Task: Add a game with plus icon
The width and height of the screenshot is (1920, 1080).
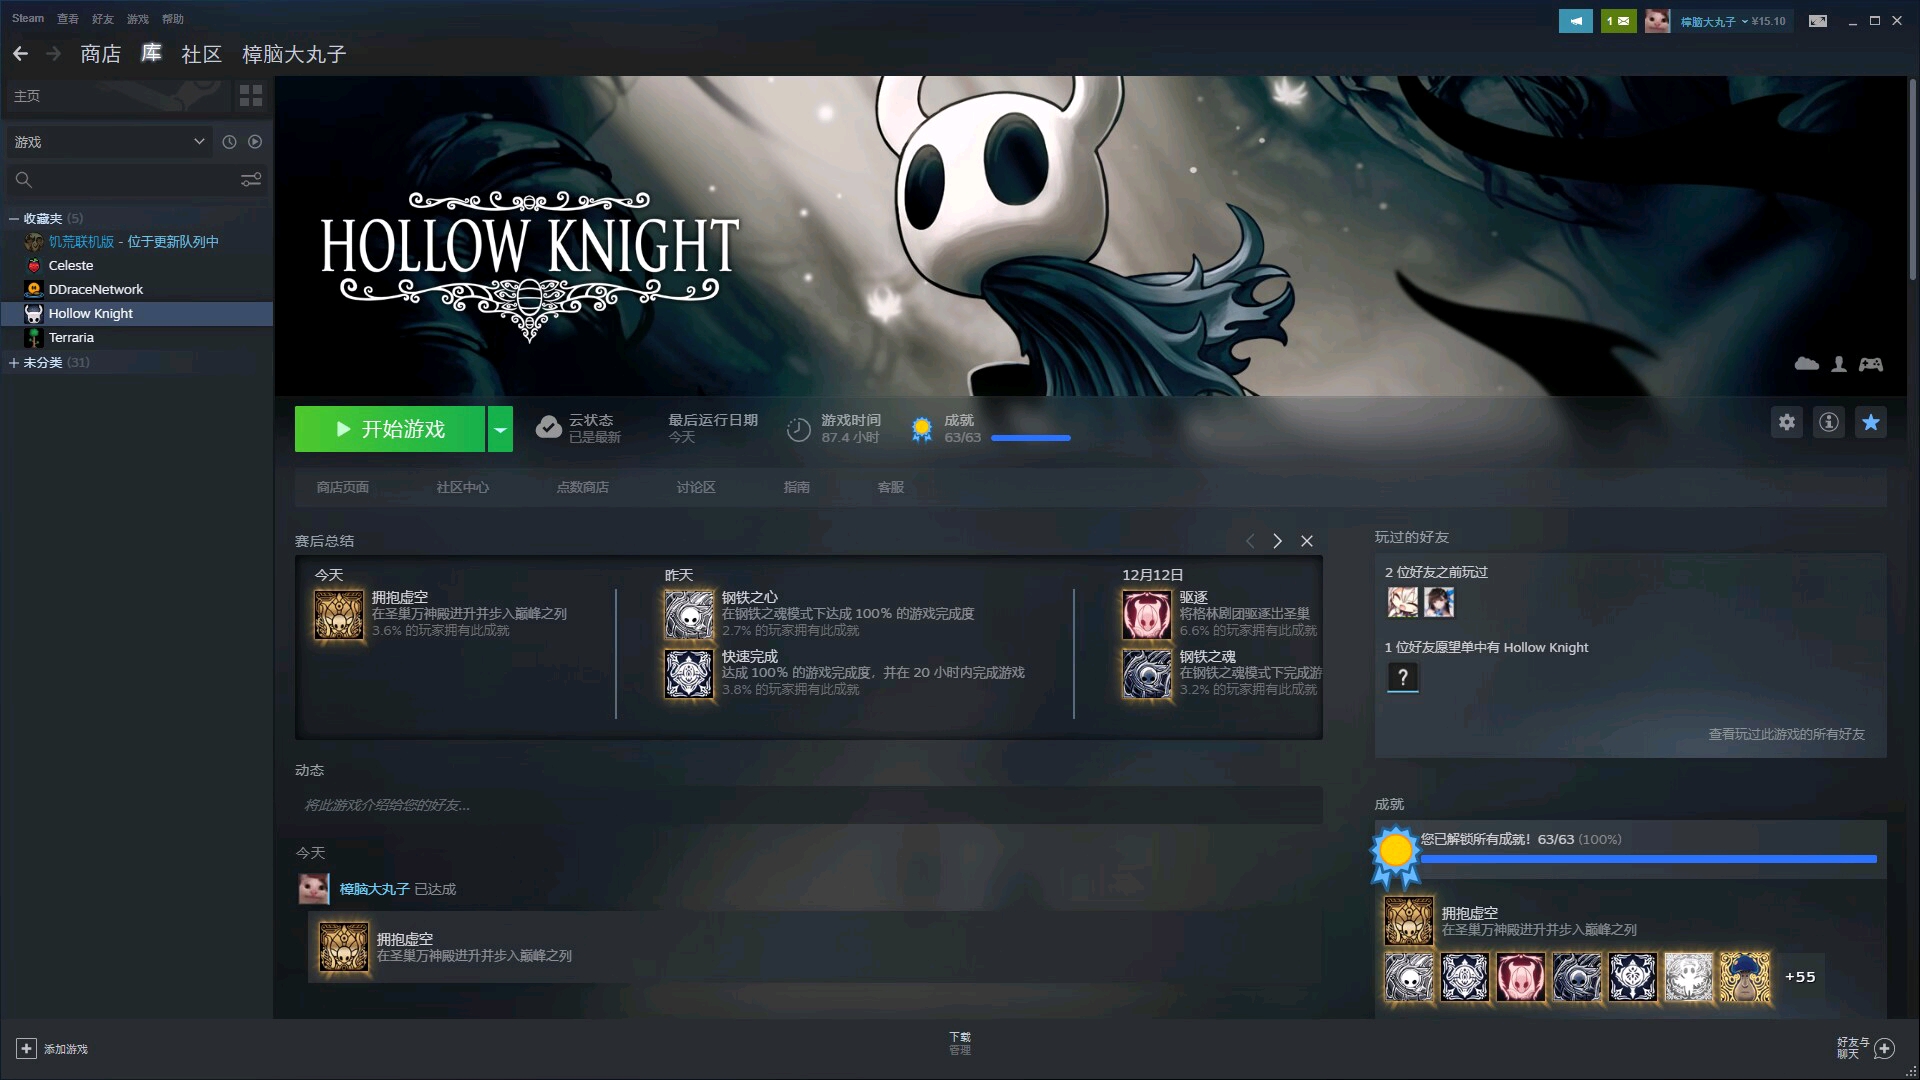Action: tap(26, 1048)
